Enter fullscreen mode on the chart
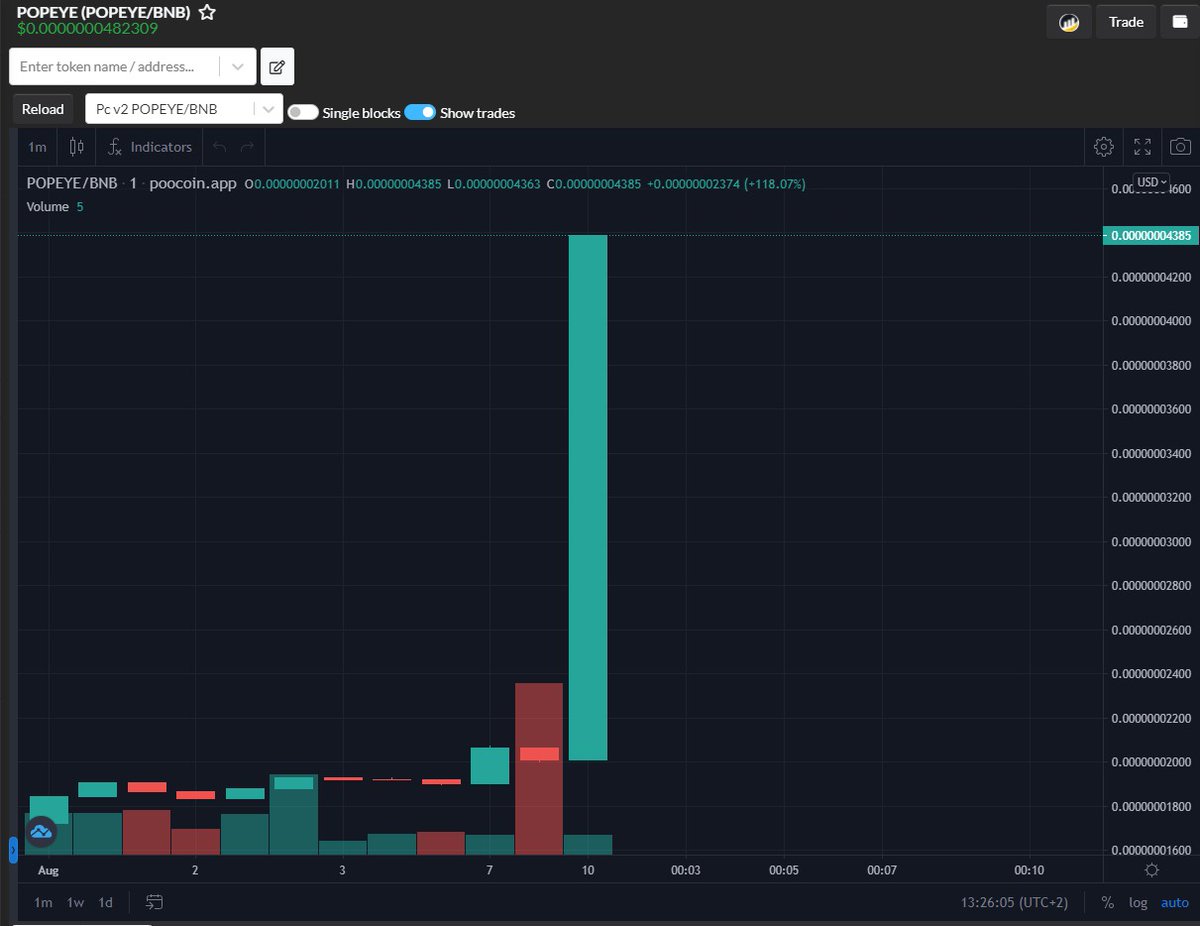 (x=1142, y=146)
